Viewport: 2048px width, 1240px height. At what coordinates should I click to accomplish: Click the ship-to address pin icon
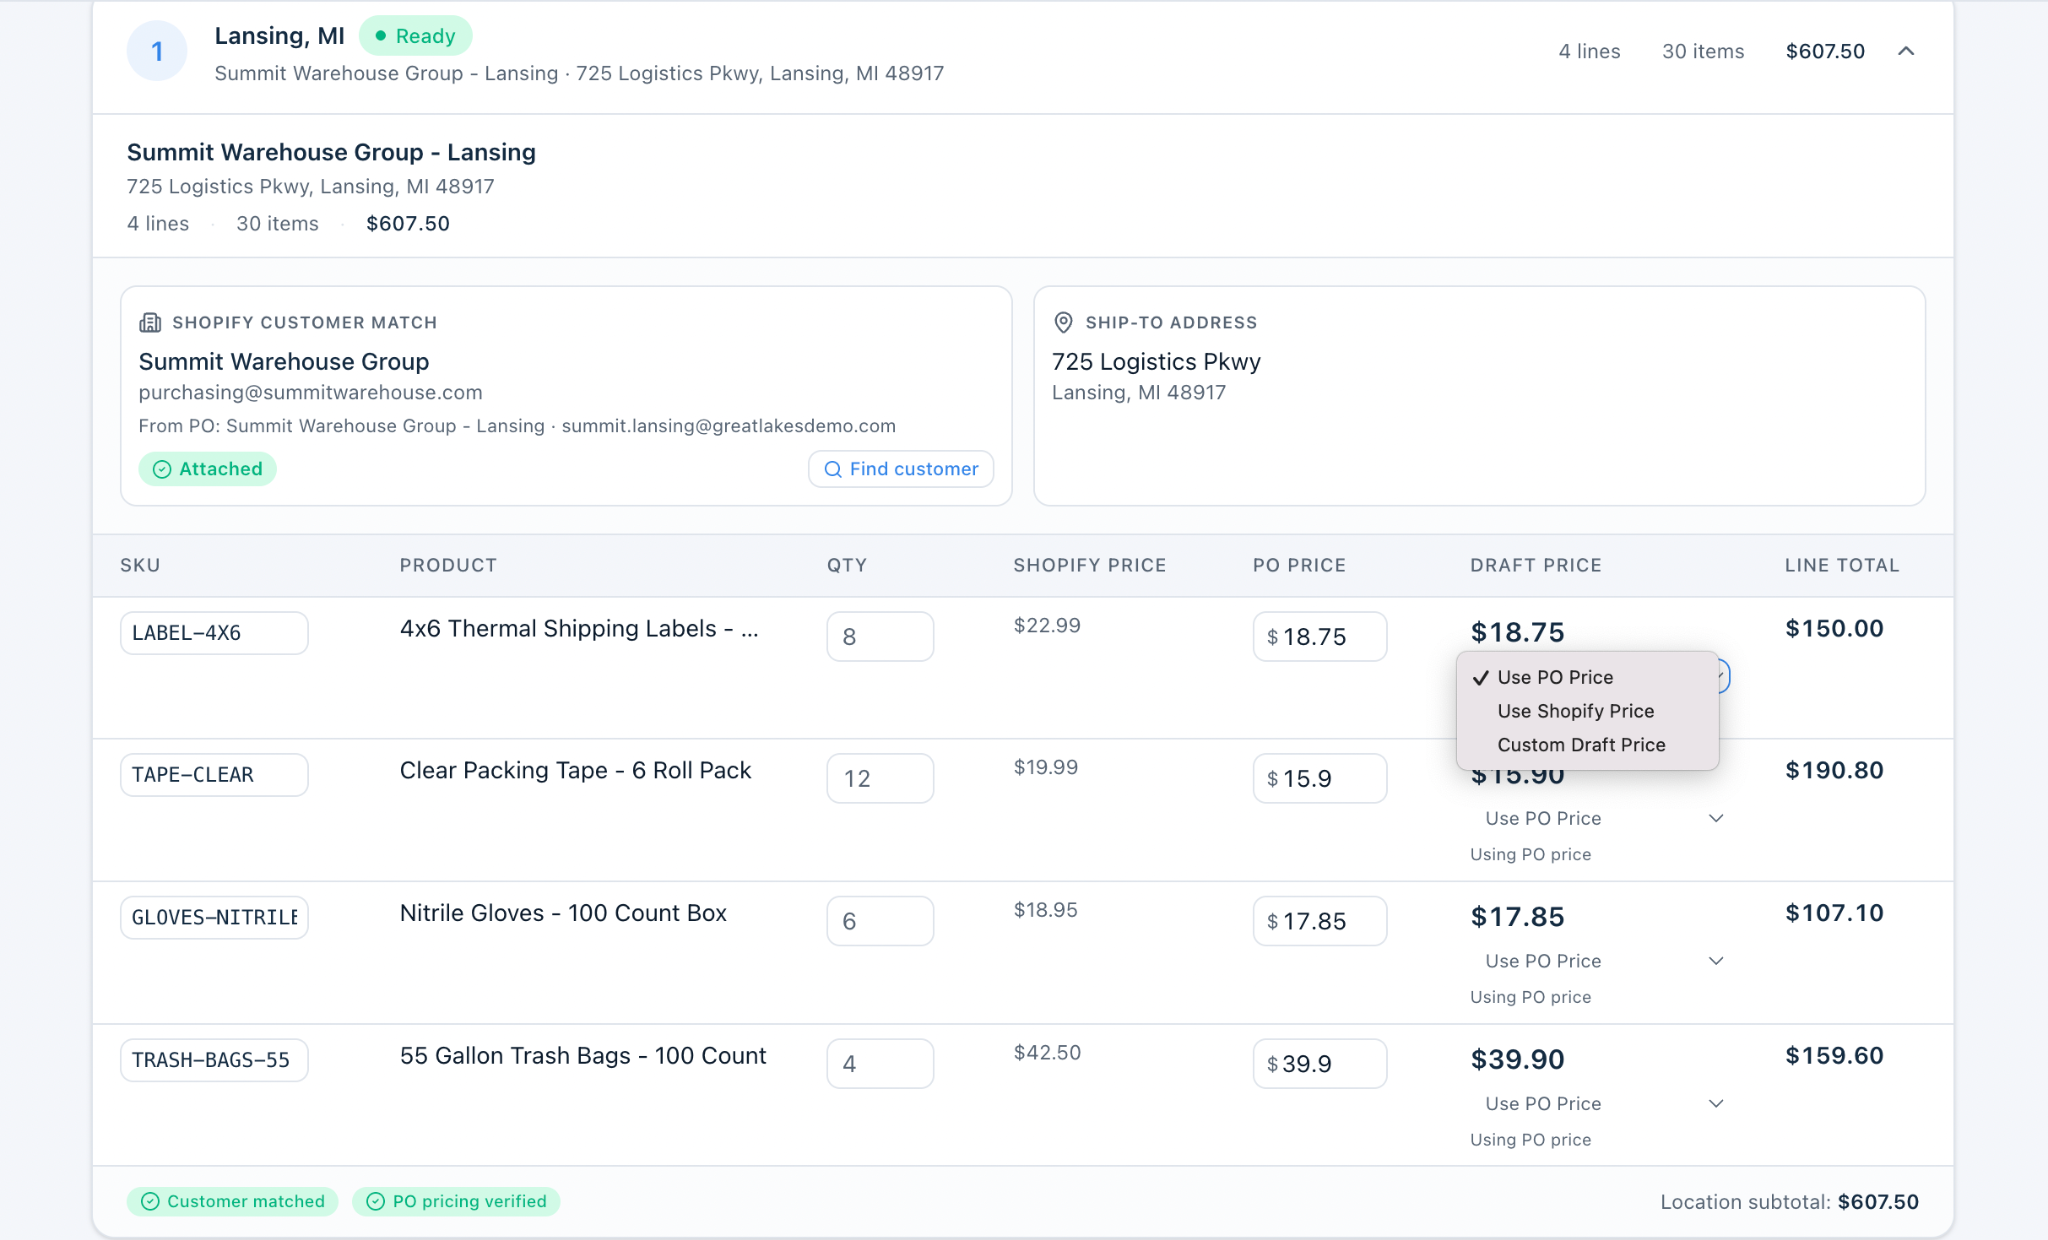click(x=1063, y=322)
